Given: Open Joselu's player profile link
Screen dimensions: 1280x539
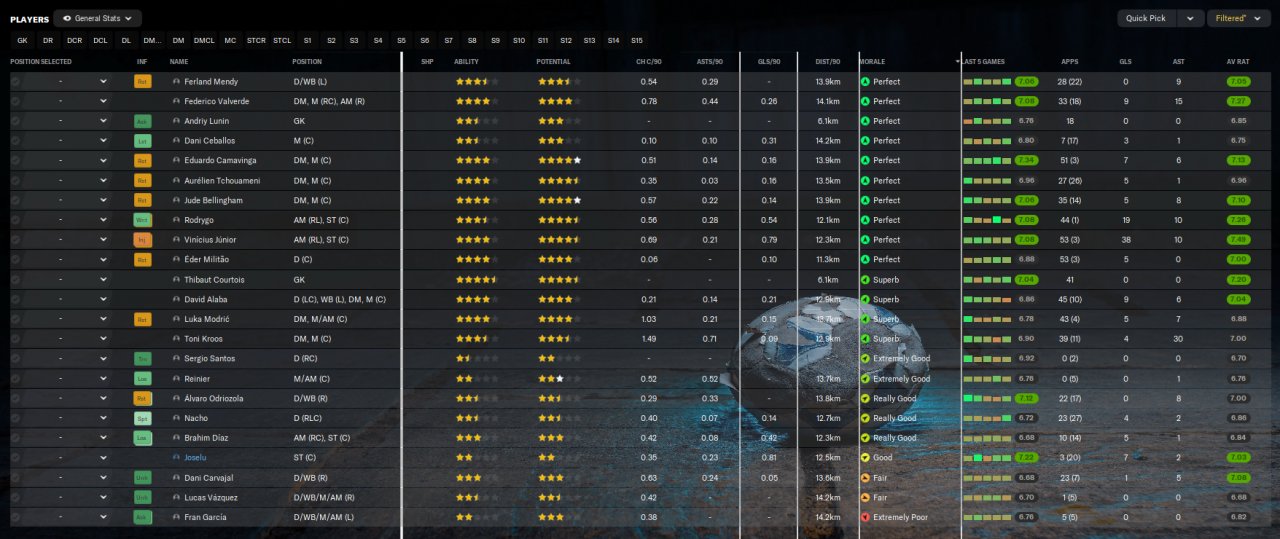Looking at the screenshot, I should tap(195, 458).
